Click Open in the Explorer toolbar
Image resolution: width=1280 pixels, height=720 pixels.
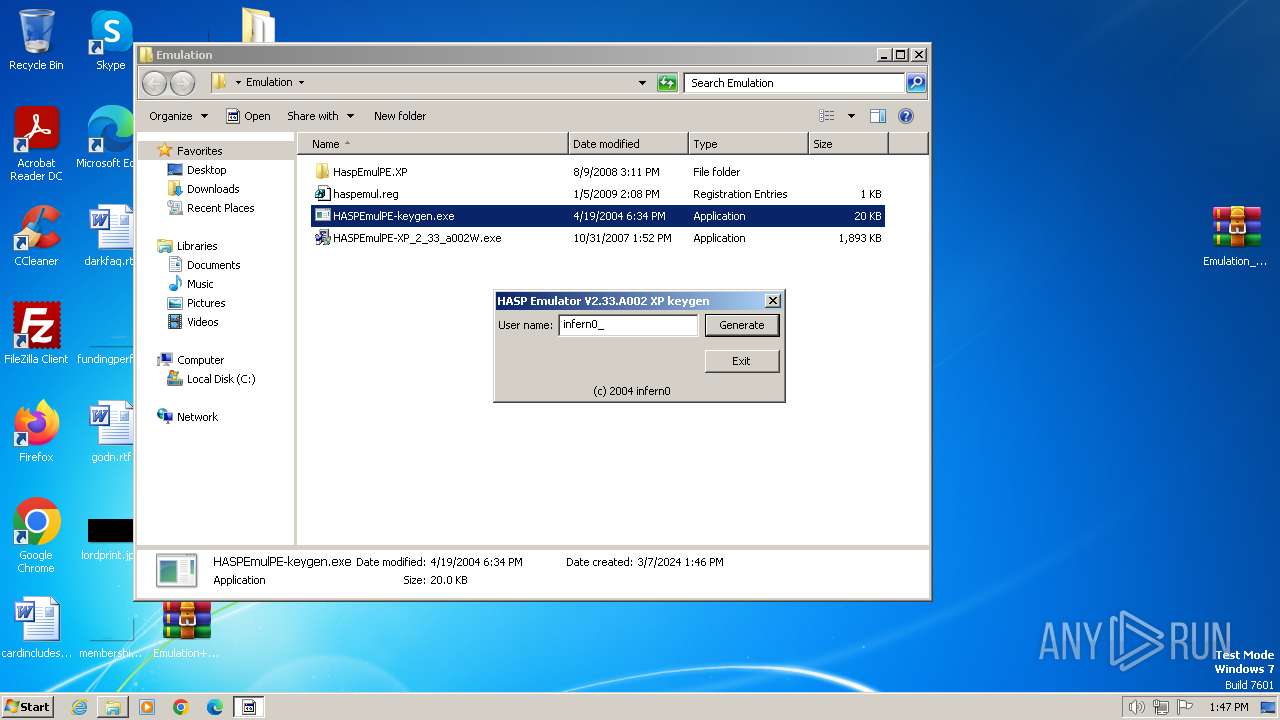pyautogui.click(x=248, y=116)
